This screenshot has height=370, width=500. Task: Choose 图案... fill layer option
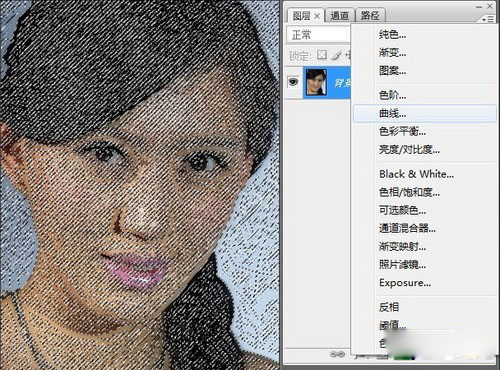pyautogui.click(x=392, y=70)
